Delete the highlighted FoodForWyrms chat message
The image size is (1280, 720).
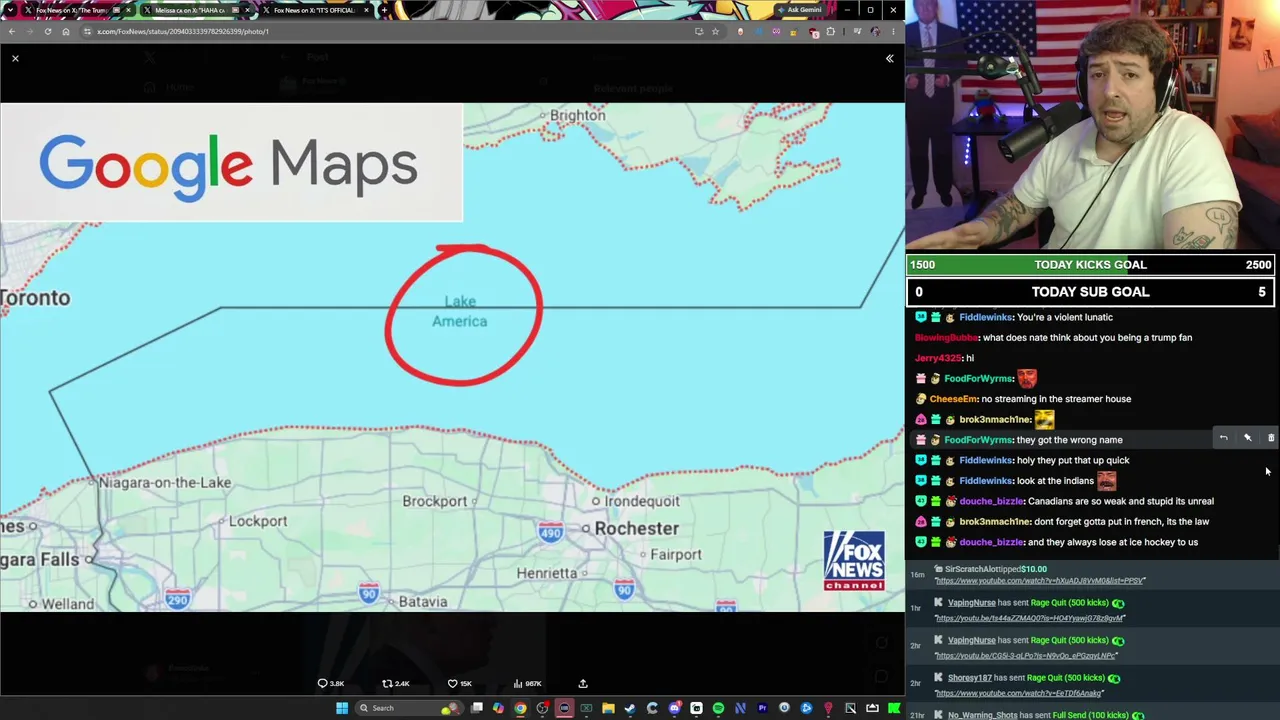point(1271,438)
